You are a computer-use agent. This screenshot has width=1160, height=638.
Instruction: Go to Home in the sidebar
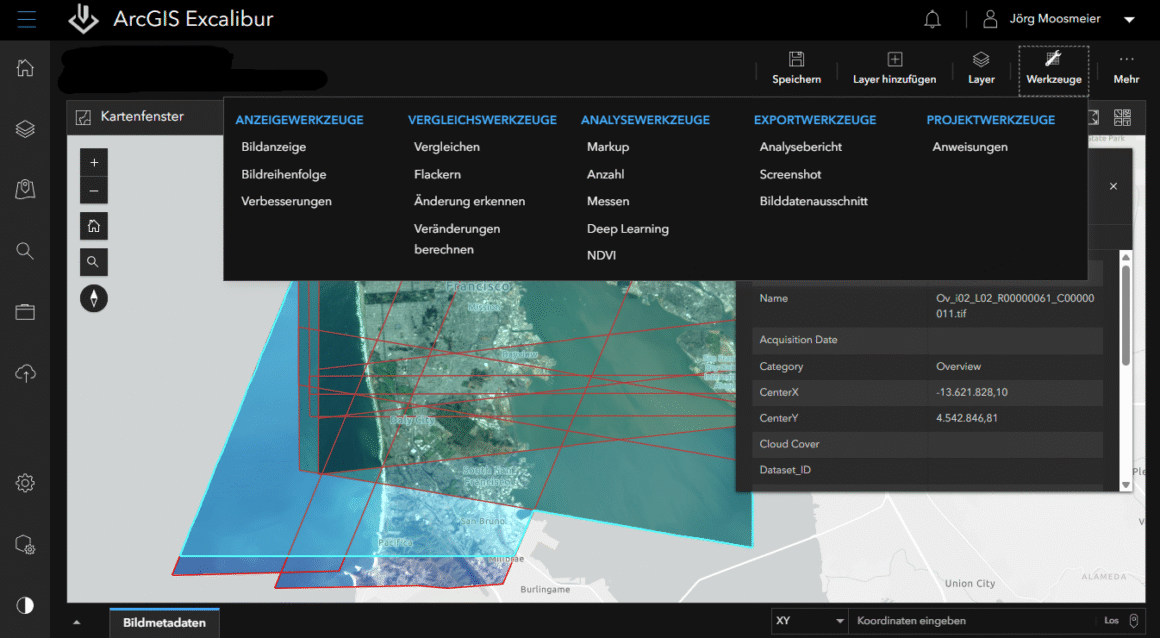point(25,67)
